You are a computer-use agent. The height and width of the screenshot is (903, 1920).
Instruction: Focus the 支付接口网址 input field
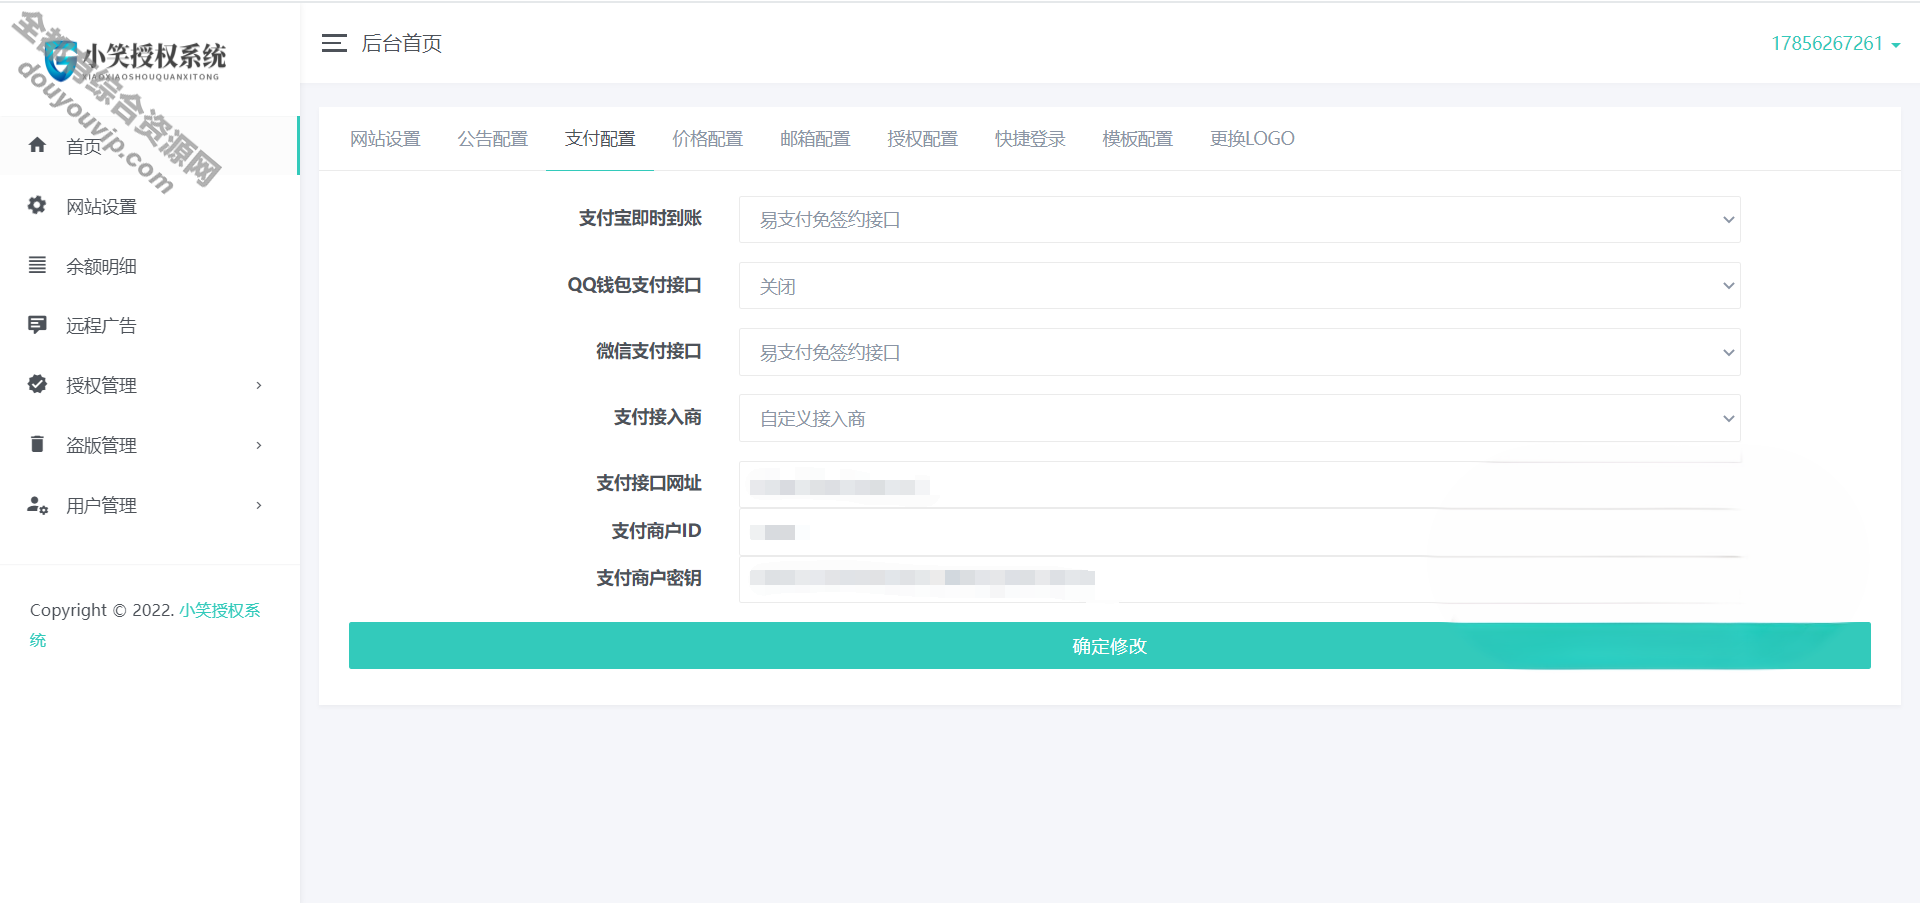(x=1239, y=485)
